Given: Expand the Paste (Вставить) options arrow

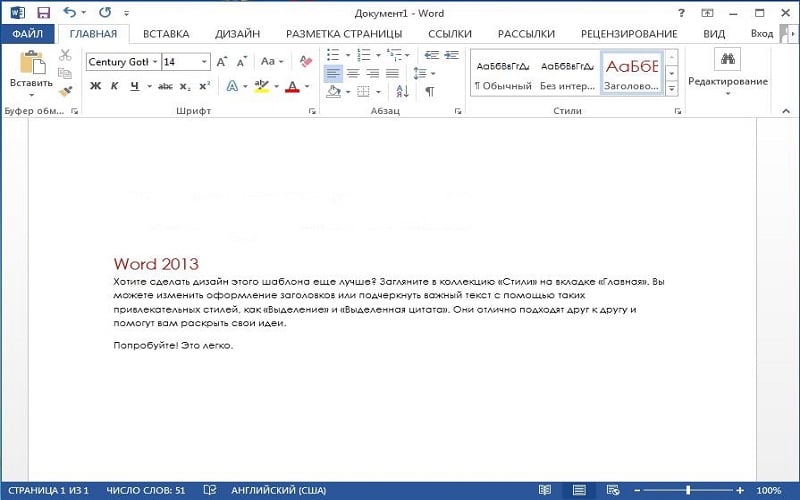Looking at the screenshot, I should click(32, 95).
